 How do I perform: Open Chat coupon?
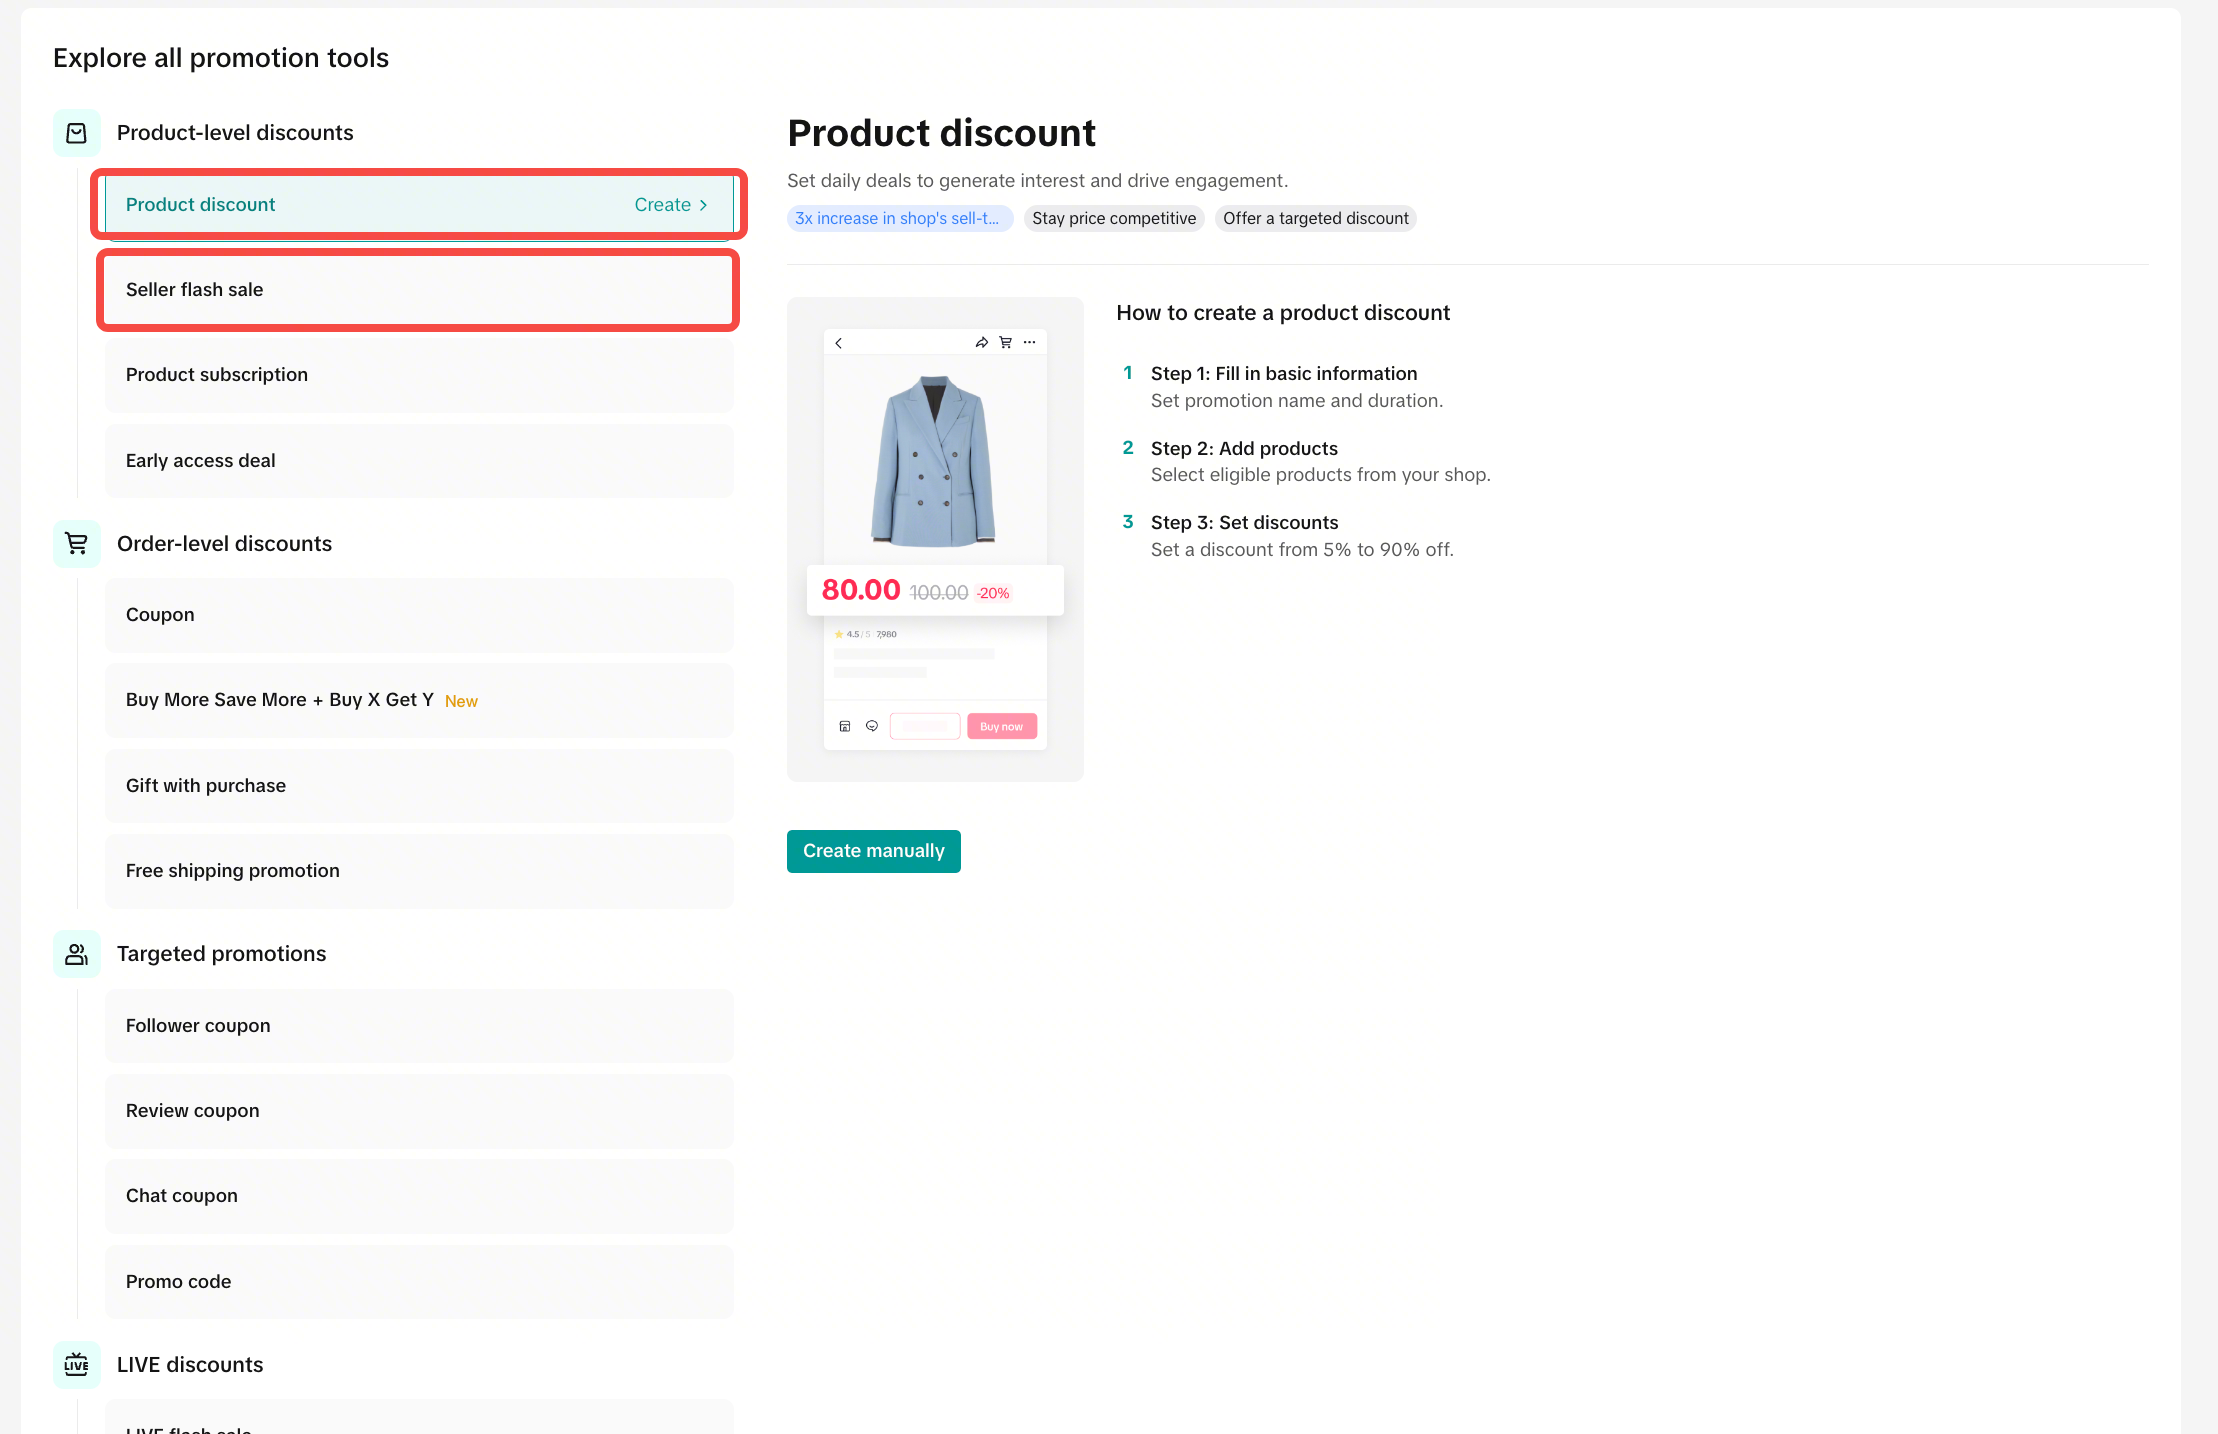pos(419,1196)
